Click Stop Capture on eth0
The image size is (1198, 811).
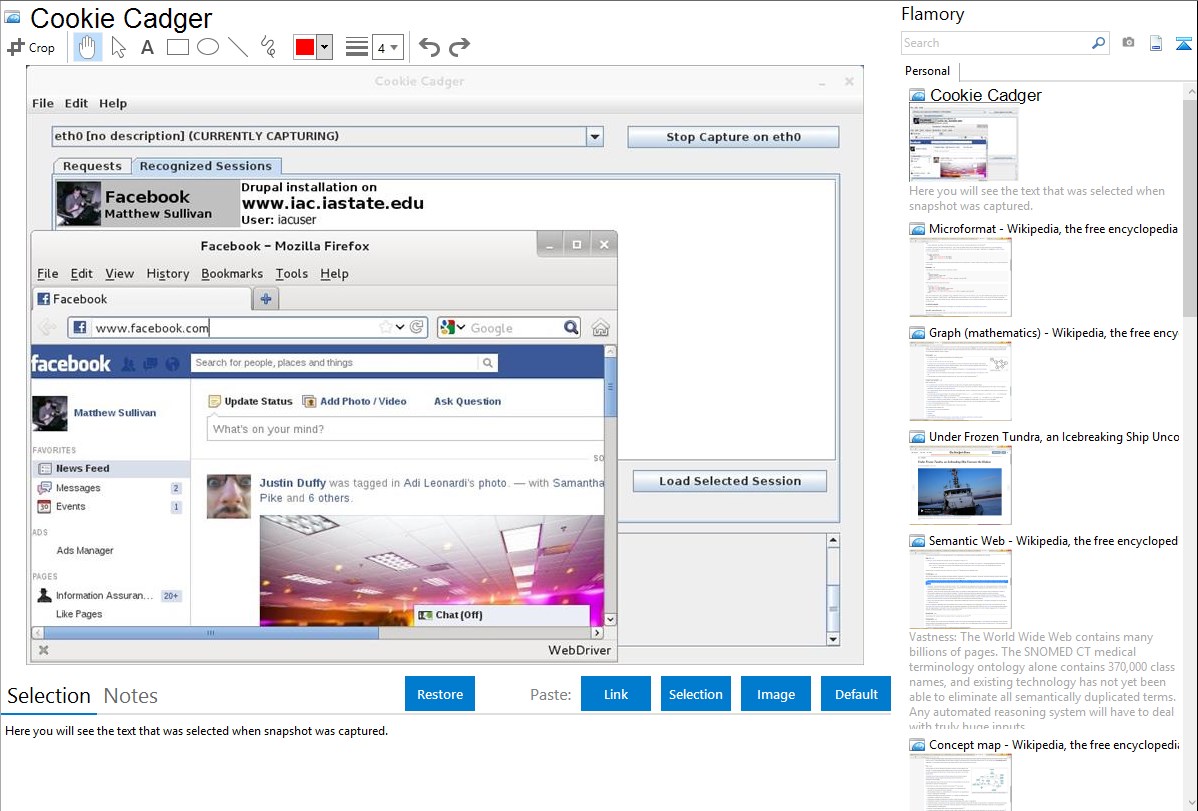(733, 137)
